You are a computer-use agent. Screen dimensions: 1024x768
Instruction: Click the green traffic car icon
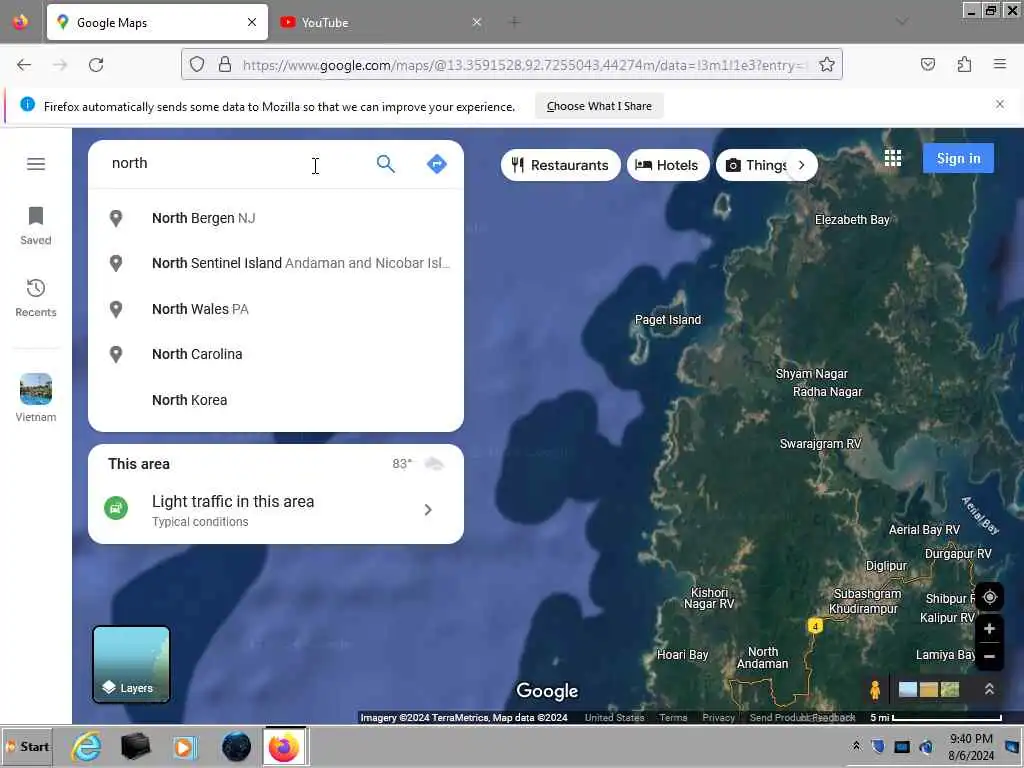tap(116, 508)
